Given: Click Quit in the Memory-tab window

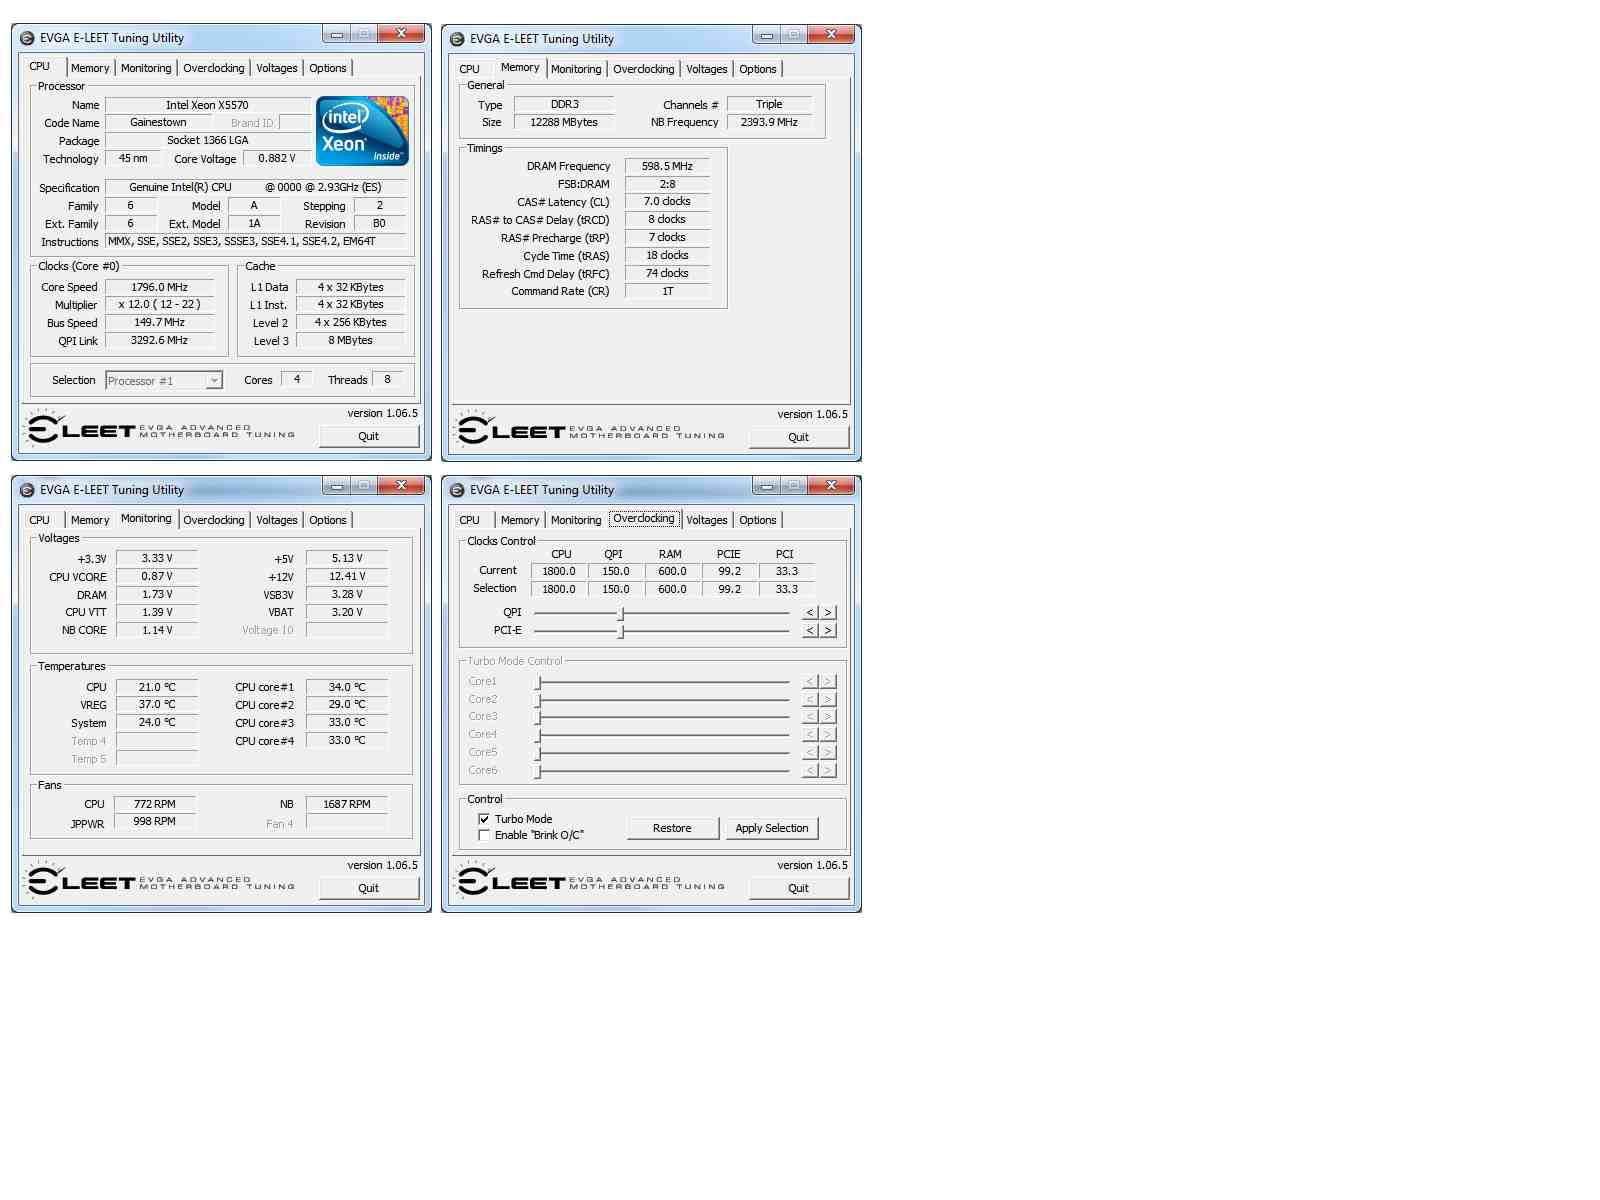Looking at the screenshot, I should (x=799, y=438).
